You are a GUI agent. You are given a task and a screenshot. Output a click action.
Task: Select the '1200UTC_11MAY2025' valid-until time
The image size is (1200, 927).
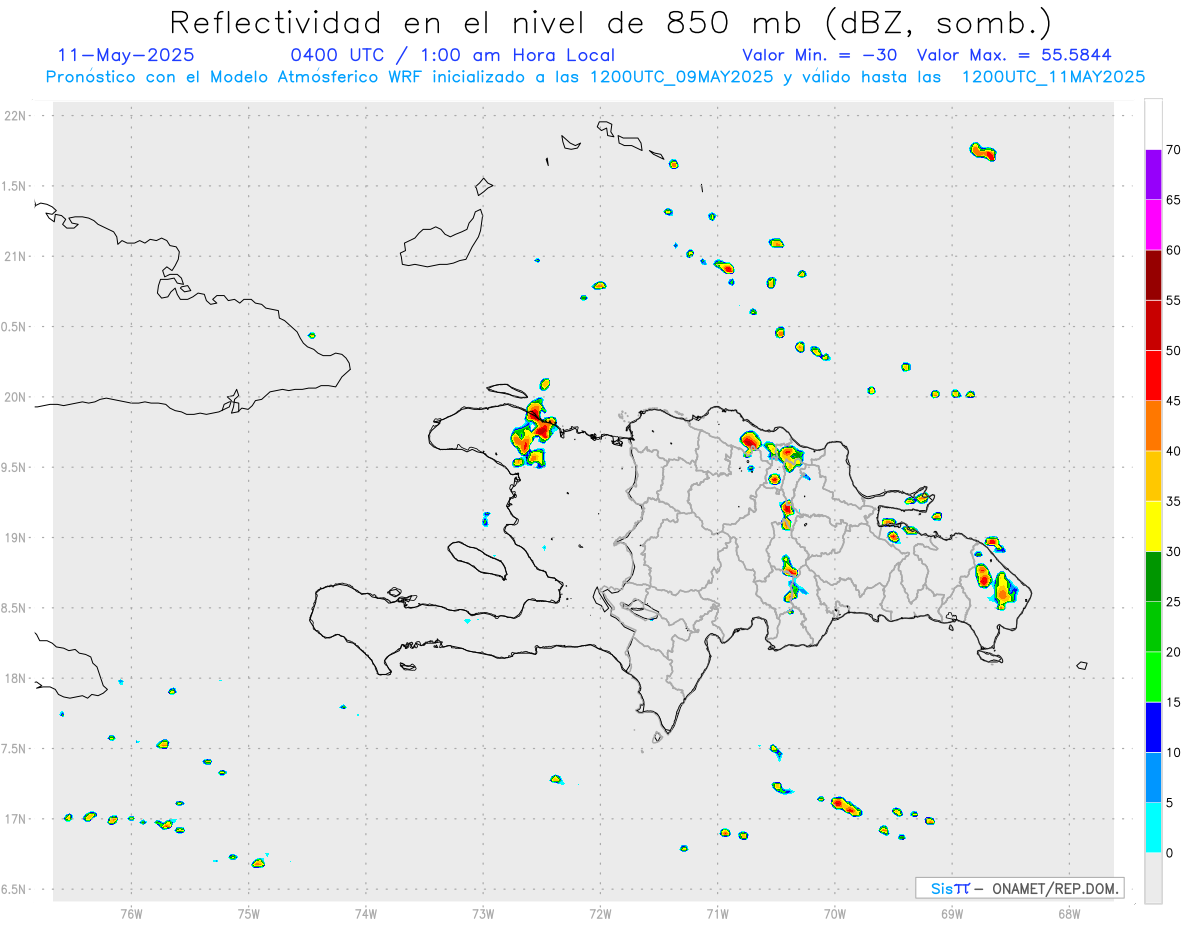point(1053,77)
